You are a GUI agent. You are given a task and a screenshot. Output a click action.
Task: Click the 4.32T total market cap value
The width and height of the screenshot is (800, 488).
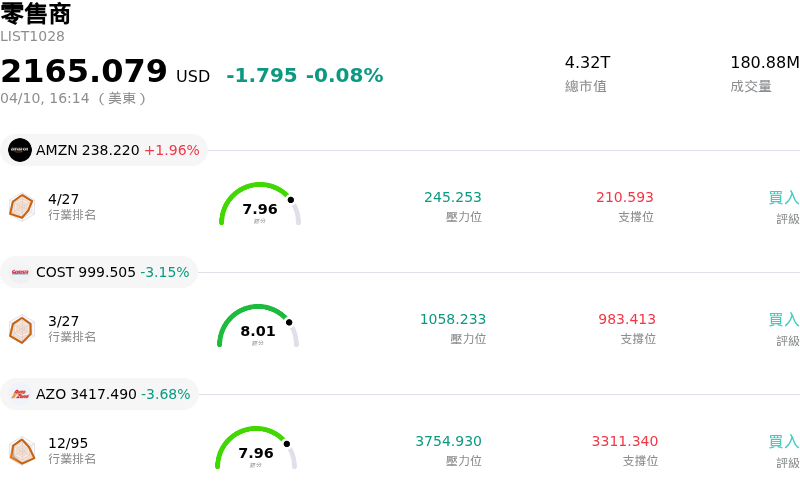coord(587,63)
